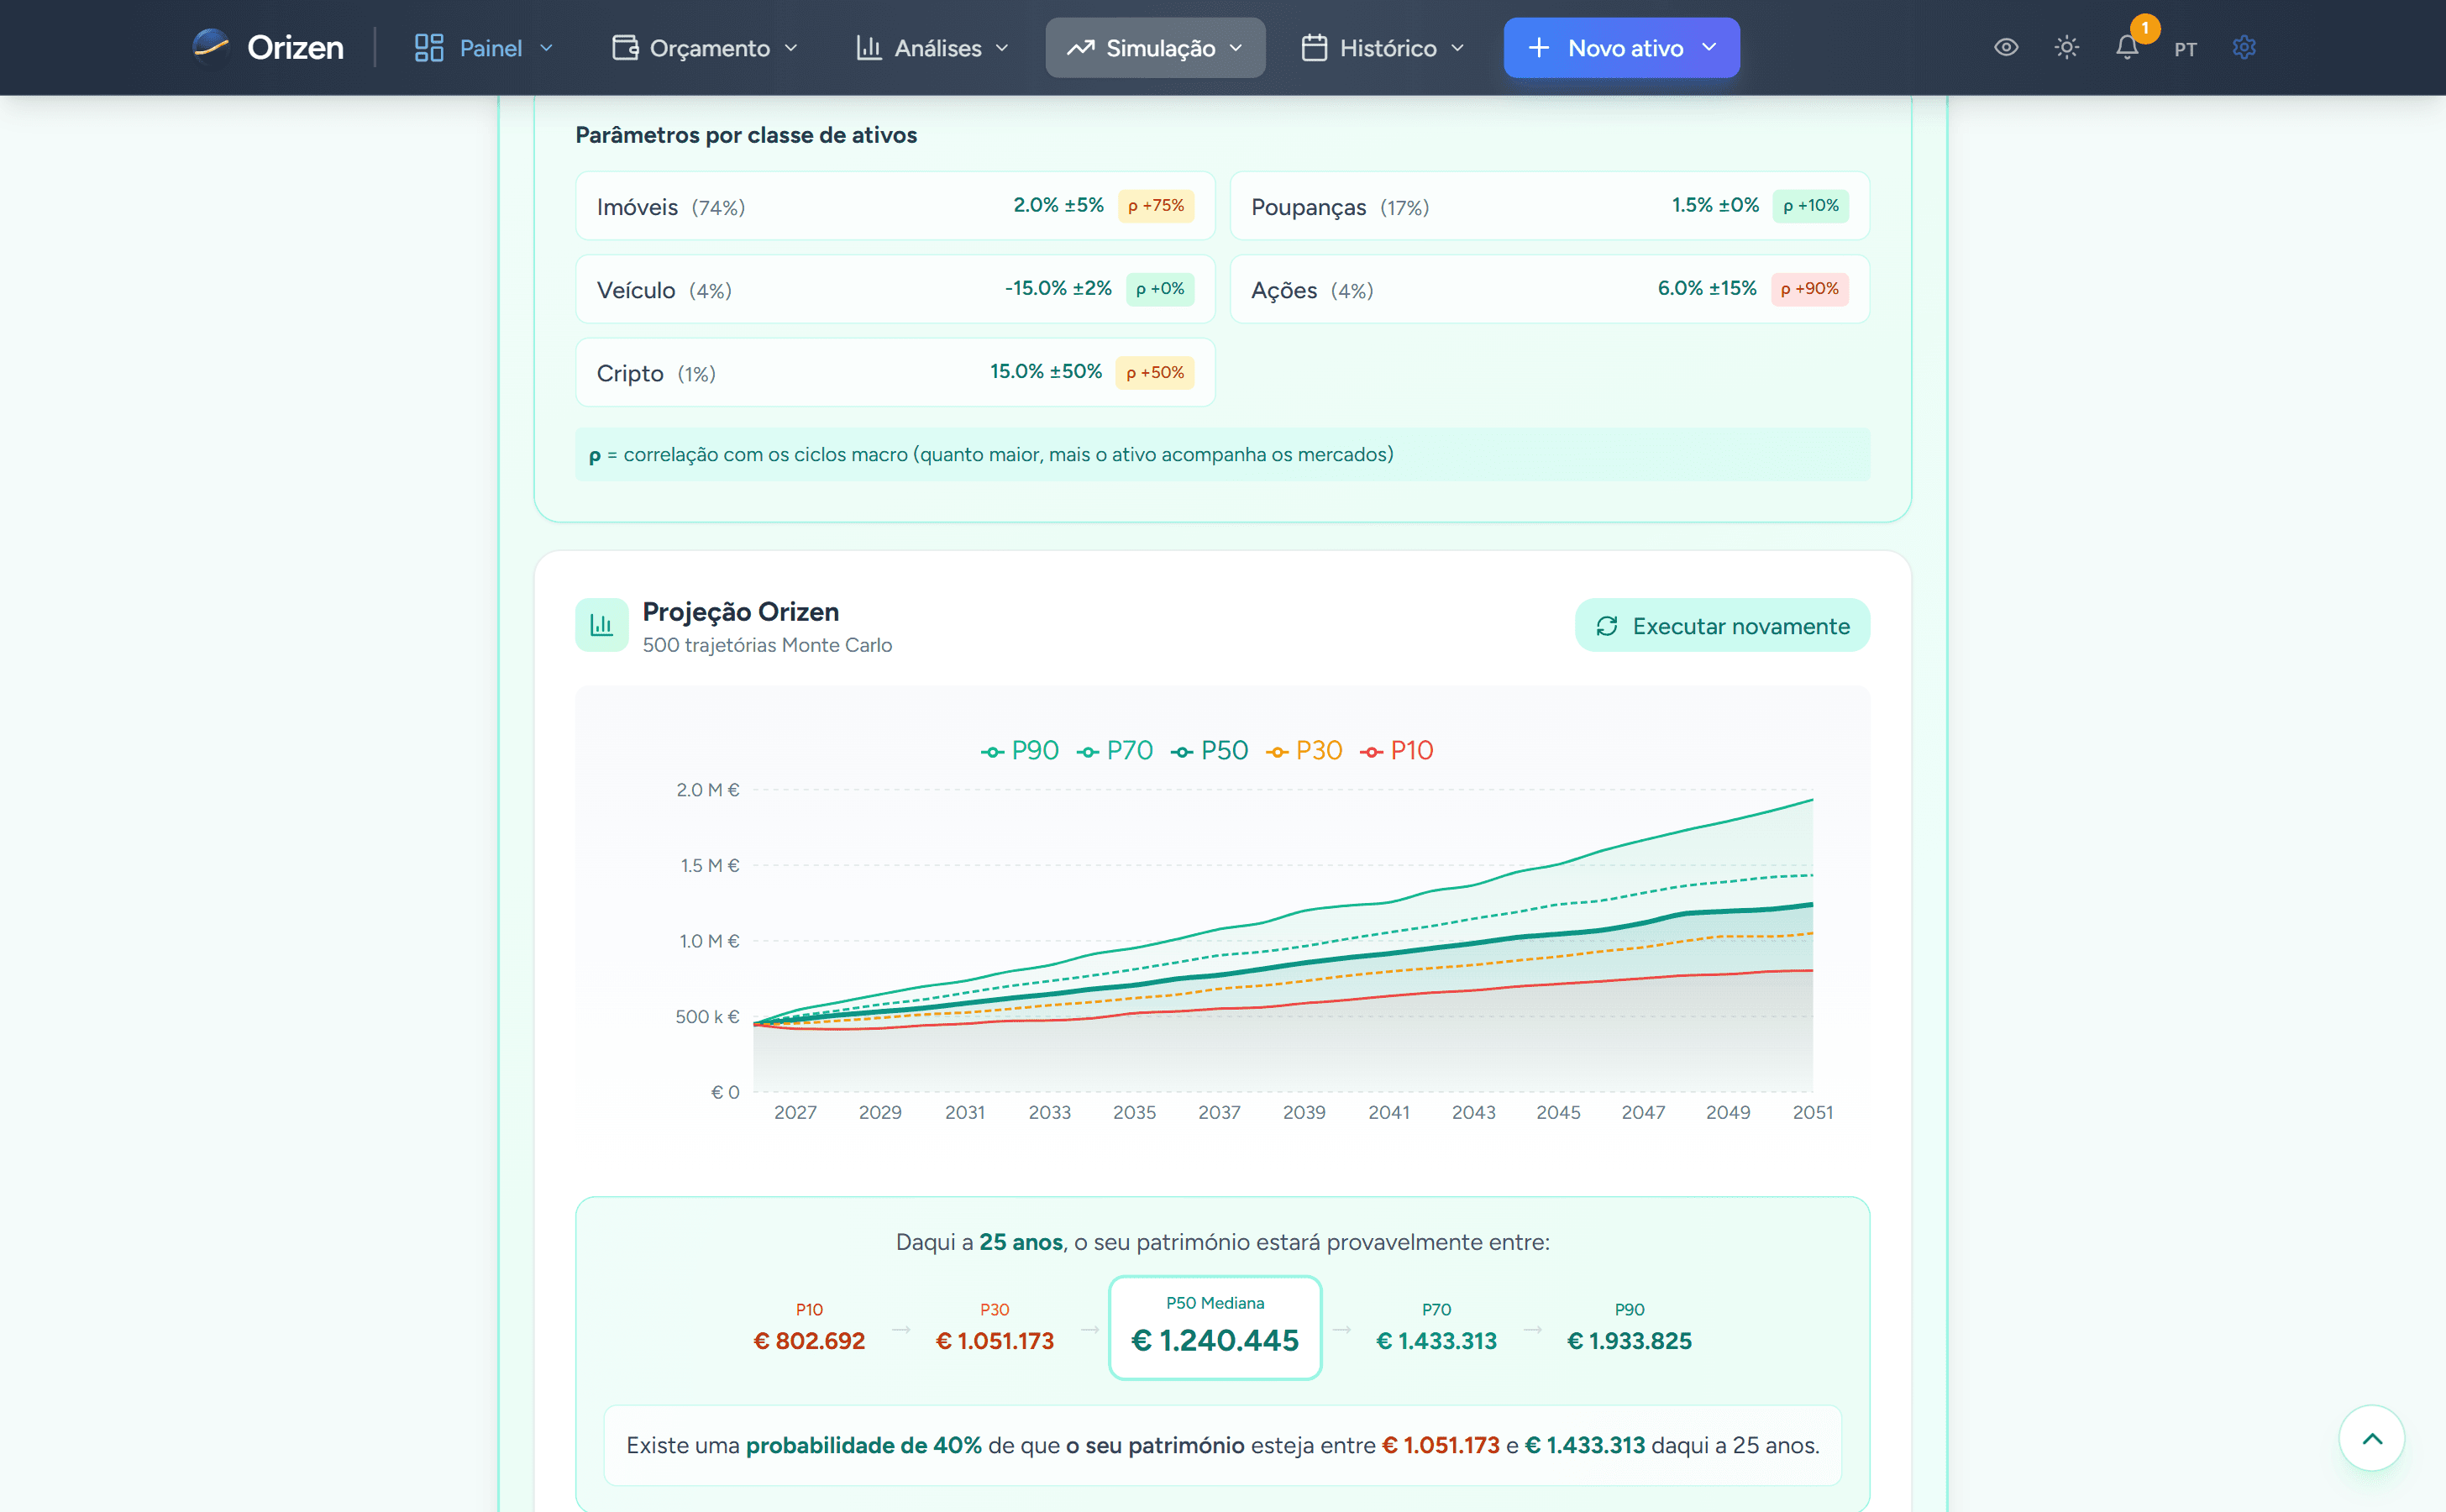Click 'Parâmetros por classe de ativos' heading
The image size is (2446, 1512).
click(x=746, y=135)
